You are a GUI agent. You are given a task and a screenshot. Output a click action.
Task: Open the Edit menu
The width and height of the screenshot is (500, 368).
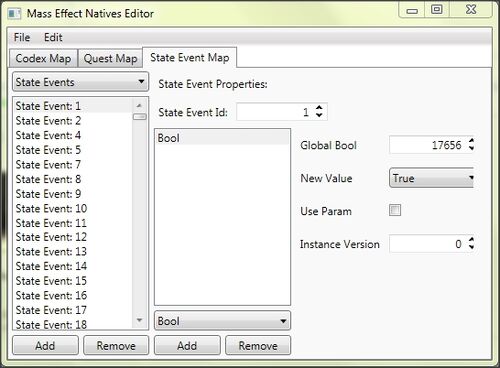point(53,37)
